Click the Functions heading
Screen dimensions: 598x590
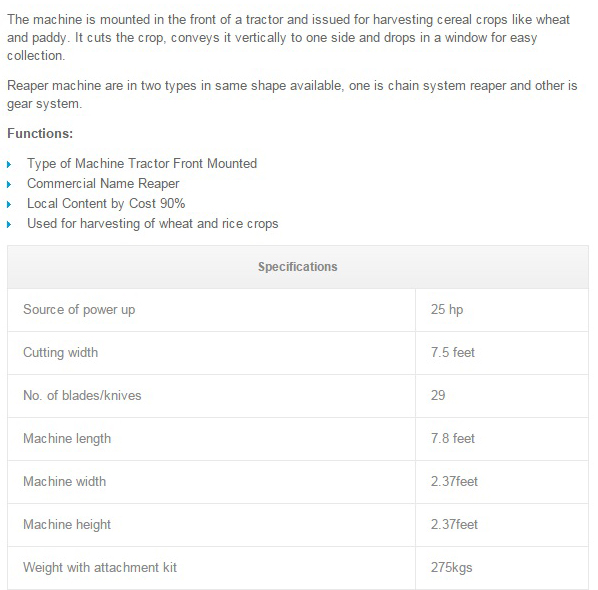(40, 133)
